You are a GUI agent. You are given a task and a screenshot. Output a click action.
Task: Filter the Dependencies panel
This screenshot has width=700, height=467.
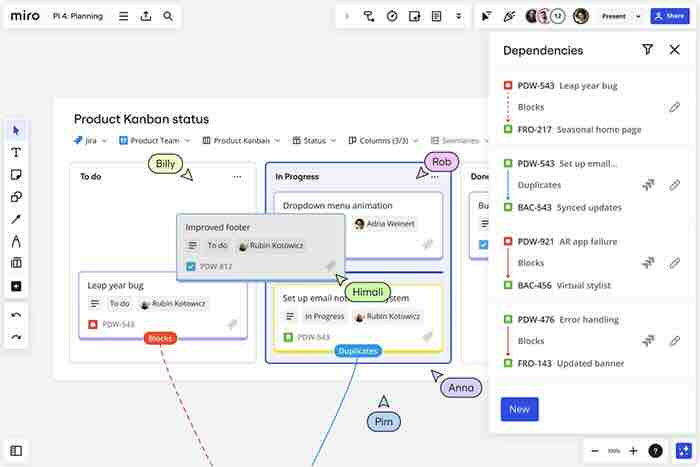coord(647,50)
